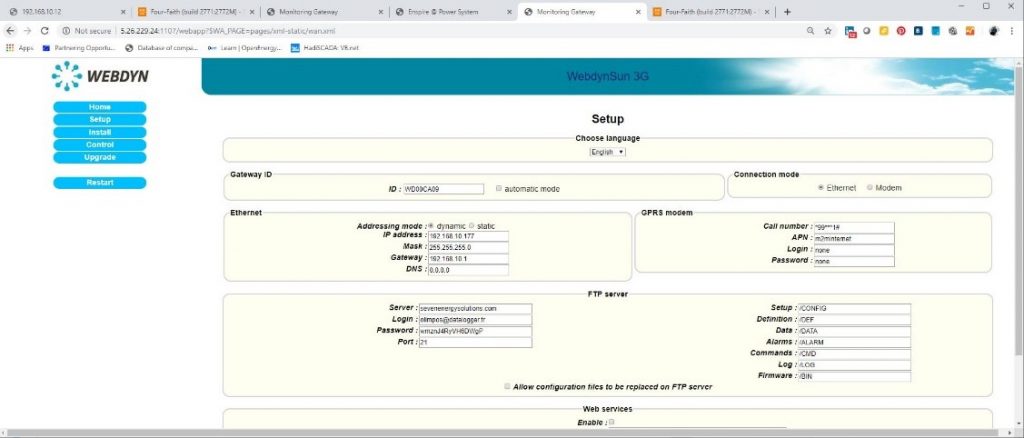Open the Upgrade page
Viewport: 1024px width, 438px height.
tap(100, 157)
